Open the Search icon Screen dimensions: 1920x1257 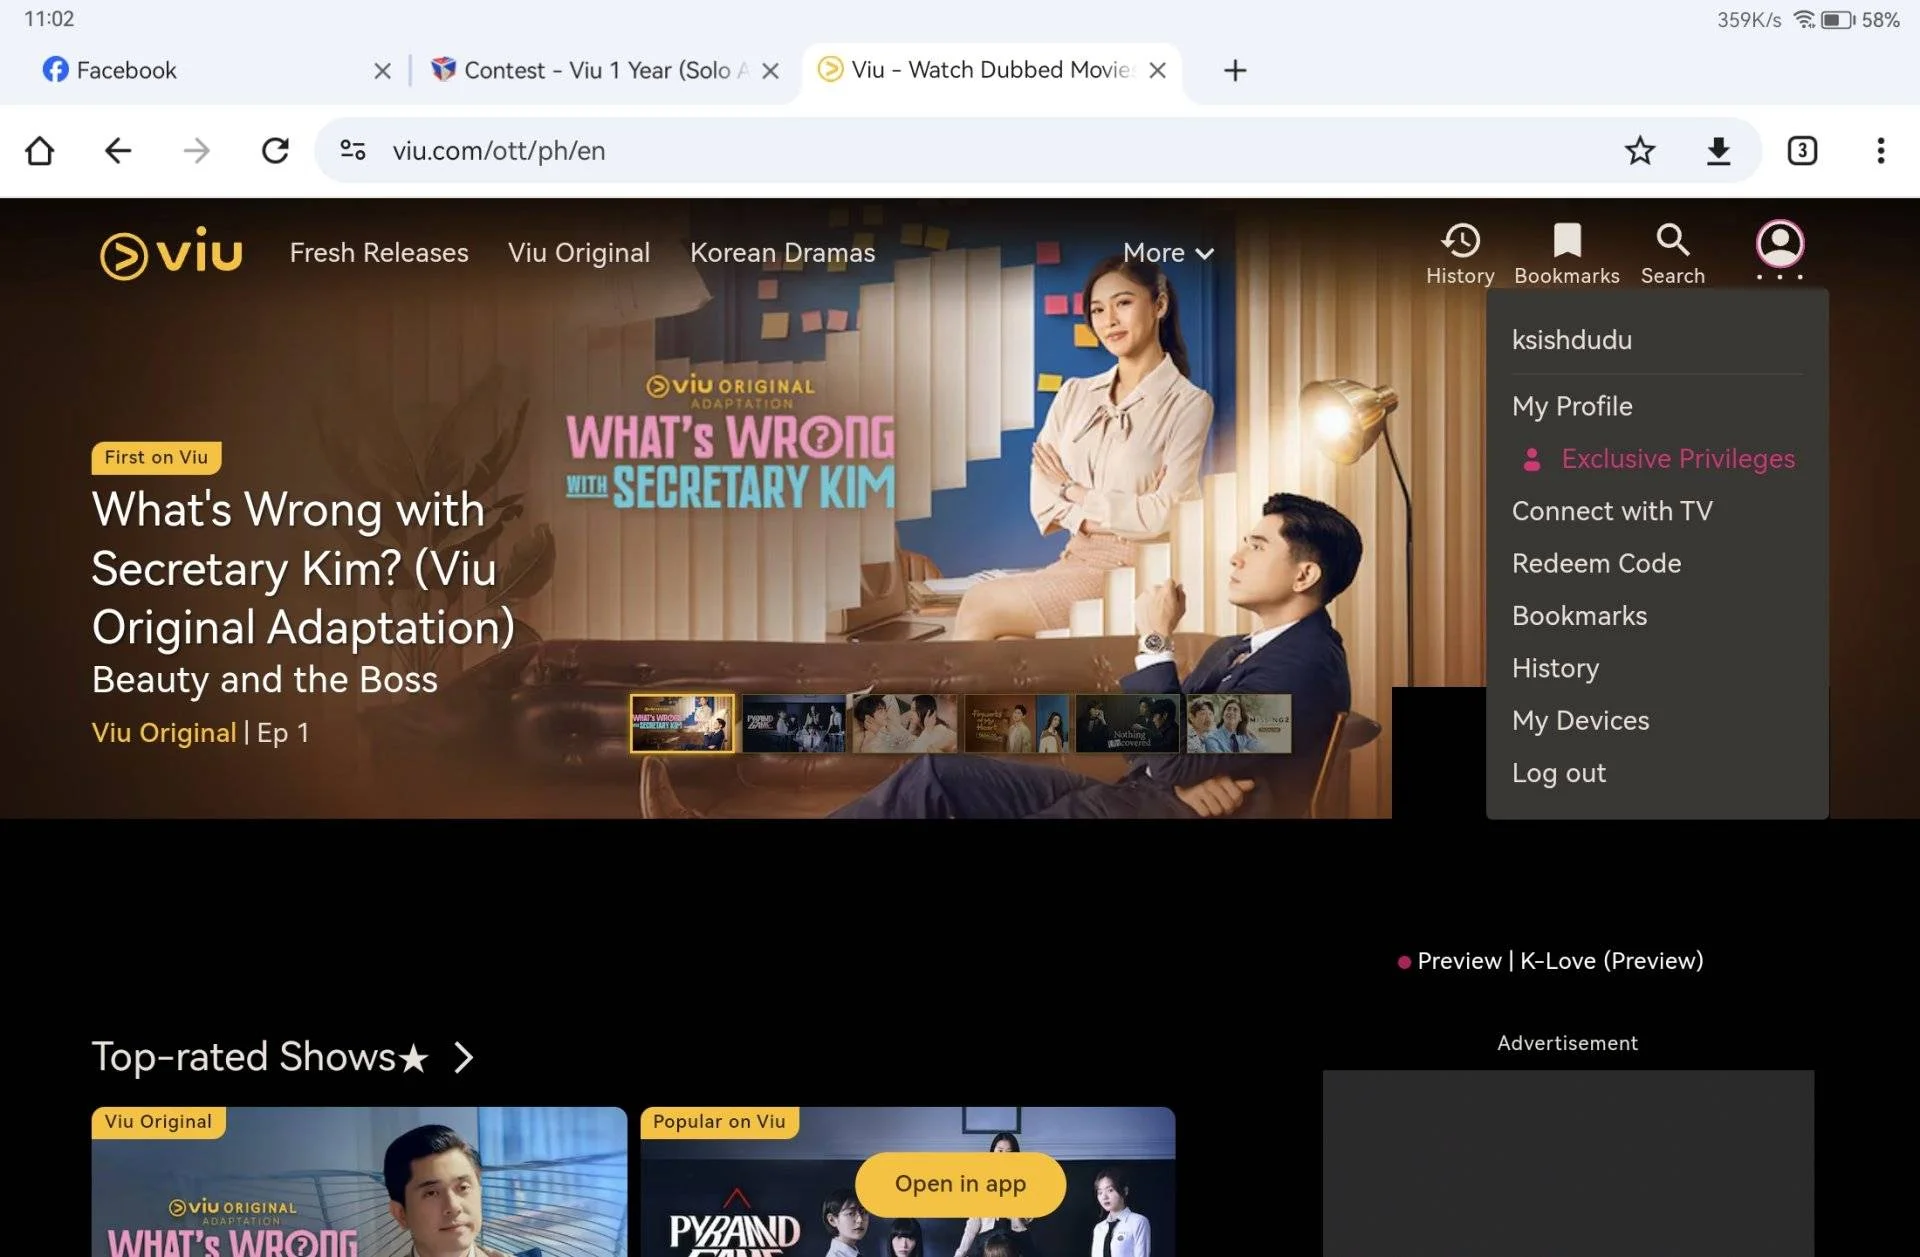1673,254
